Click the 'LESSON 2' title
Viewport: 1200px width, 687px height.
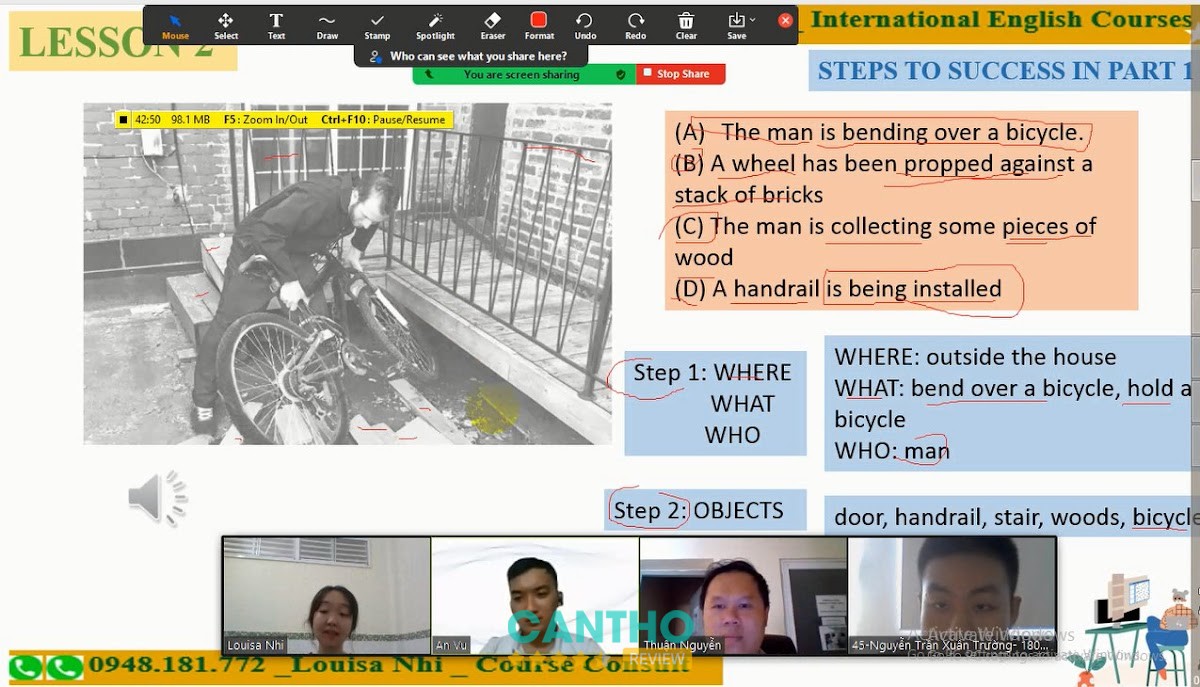tap(116, 44)
